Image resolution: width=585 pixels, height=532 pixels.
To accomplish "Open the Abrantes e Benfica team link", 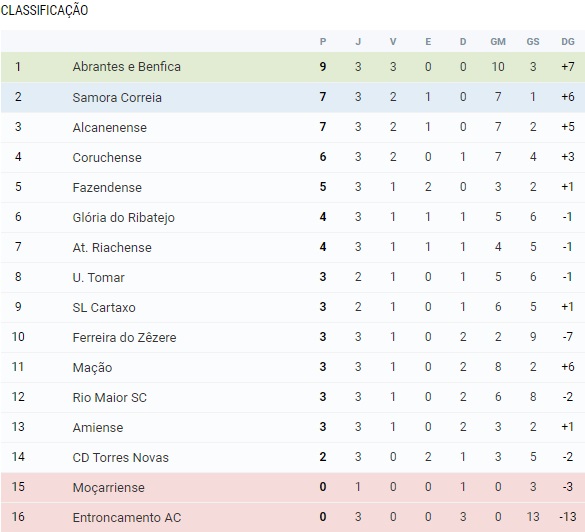I will [126, 67].
